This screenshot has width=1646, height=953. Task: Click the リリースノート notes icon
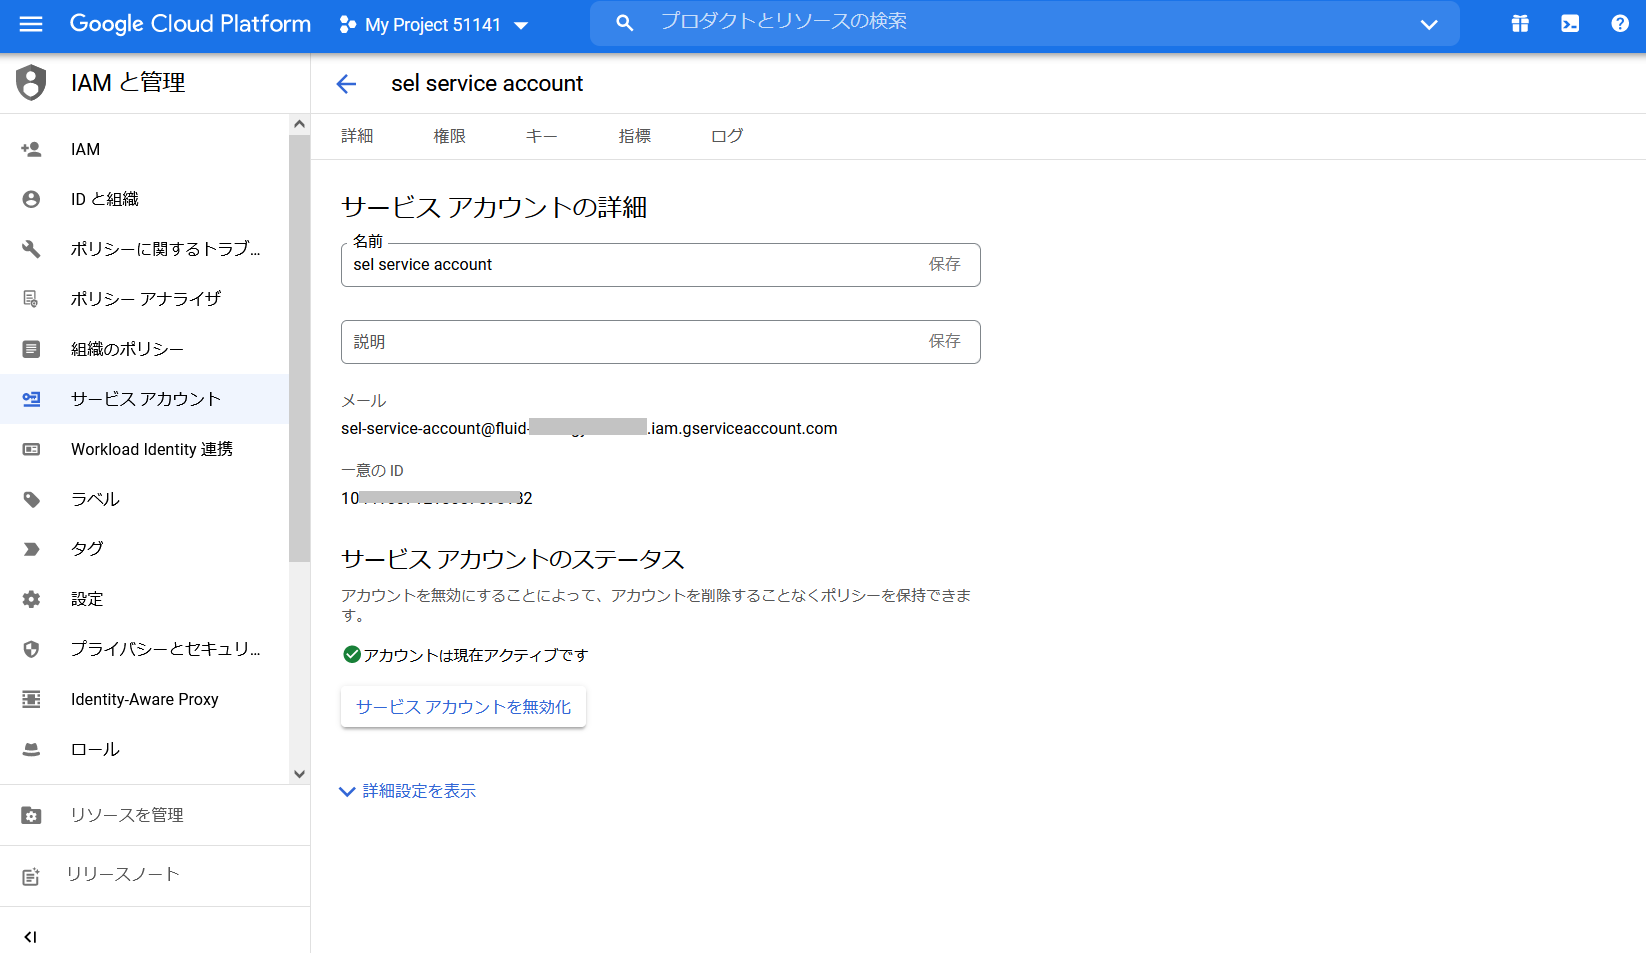point(31,876)
